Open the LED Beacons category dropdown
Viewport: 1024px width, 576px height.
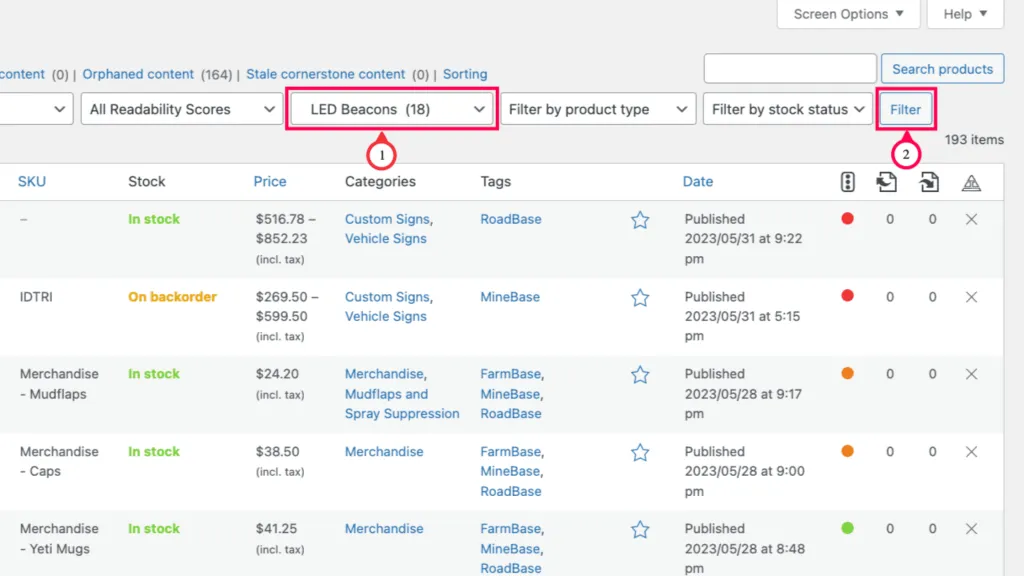(x=392, y=109)
